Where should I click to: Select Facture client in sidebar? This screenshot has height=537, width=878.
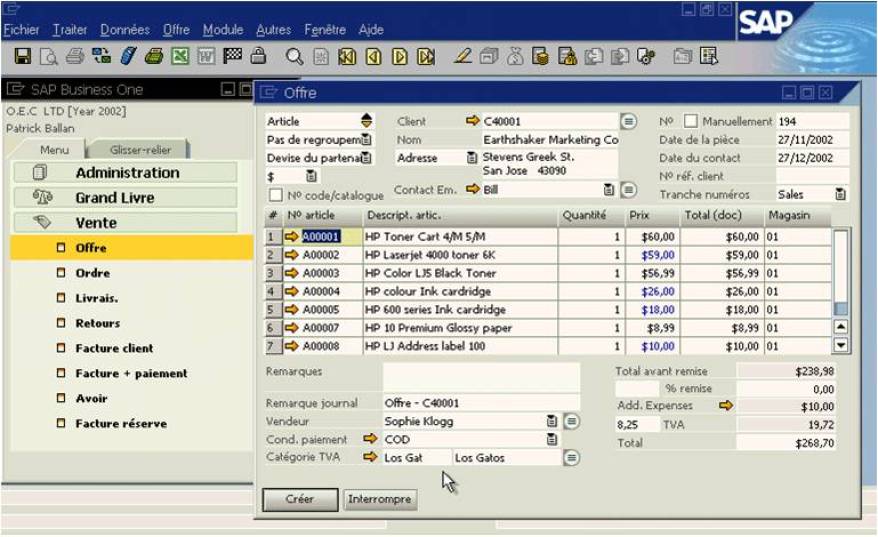click(x=114, y=348)
